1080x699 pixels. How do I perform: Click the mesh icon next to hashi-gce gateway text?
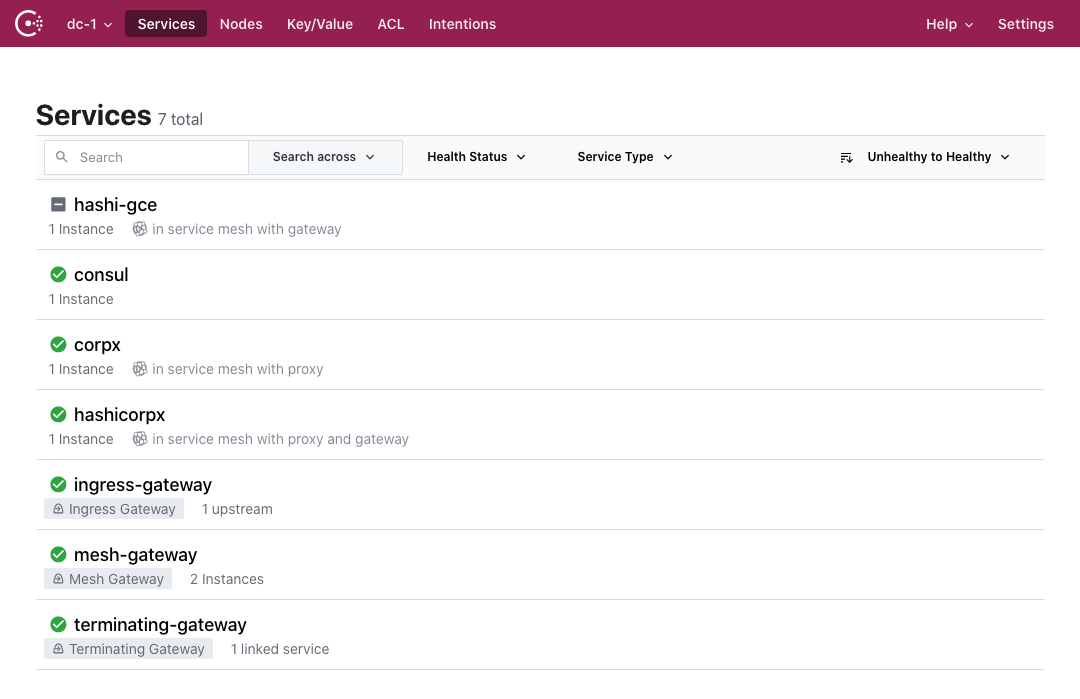tap(140, 229)
